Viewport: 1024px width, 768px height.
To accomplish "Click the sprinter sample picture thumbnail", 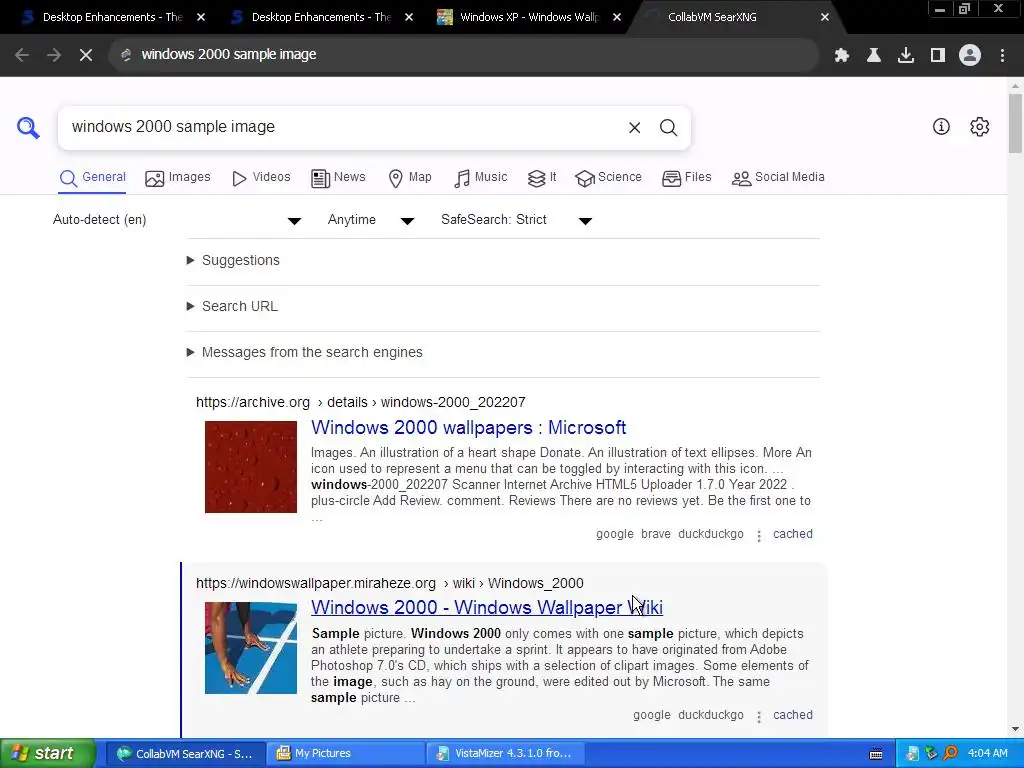I will [251, 648].
